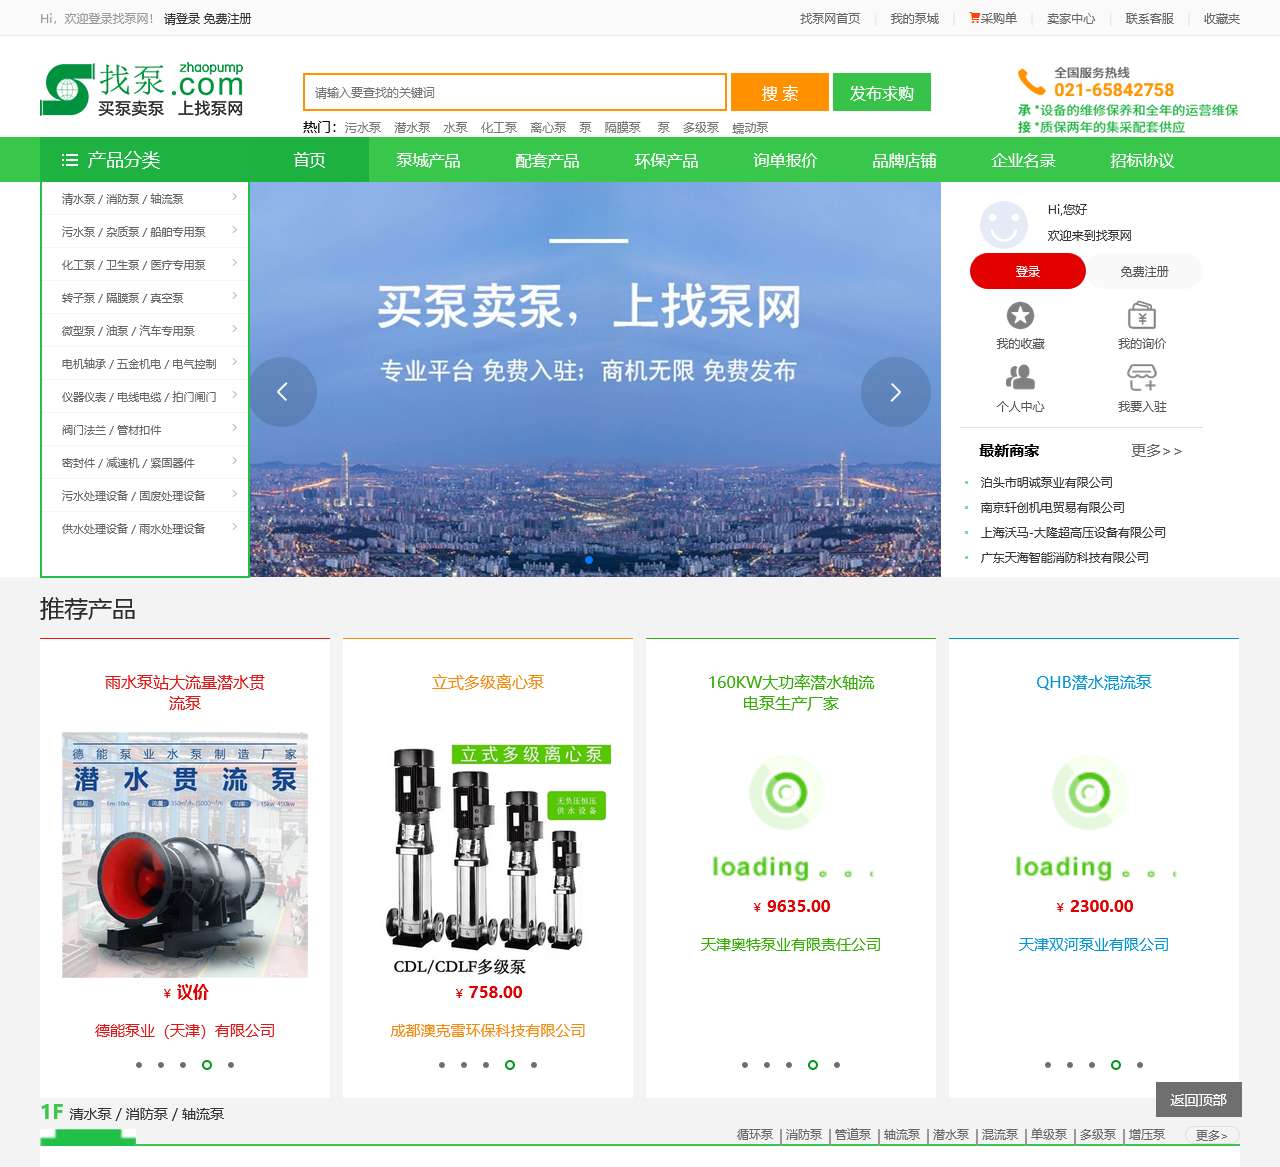Expand 污水泵 / 杂质泵 / 船舶专用泵 category
1280x1167 pixels.
[x=144, y=232]
